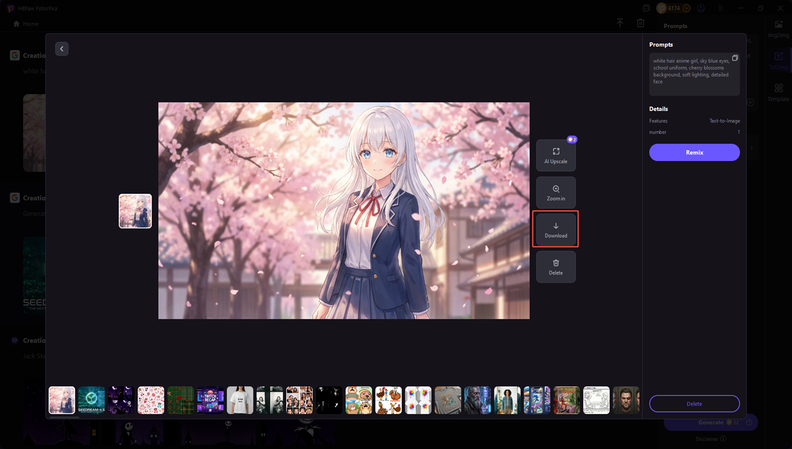792x449 pixels.
Task: Open the Disclaimer link at the bottom
Action: click(x=710, y=439)
